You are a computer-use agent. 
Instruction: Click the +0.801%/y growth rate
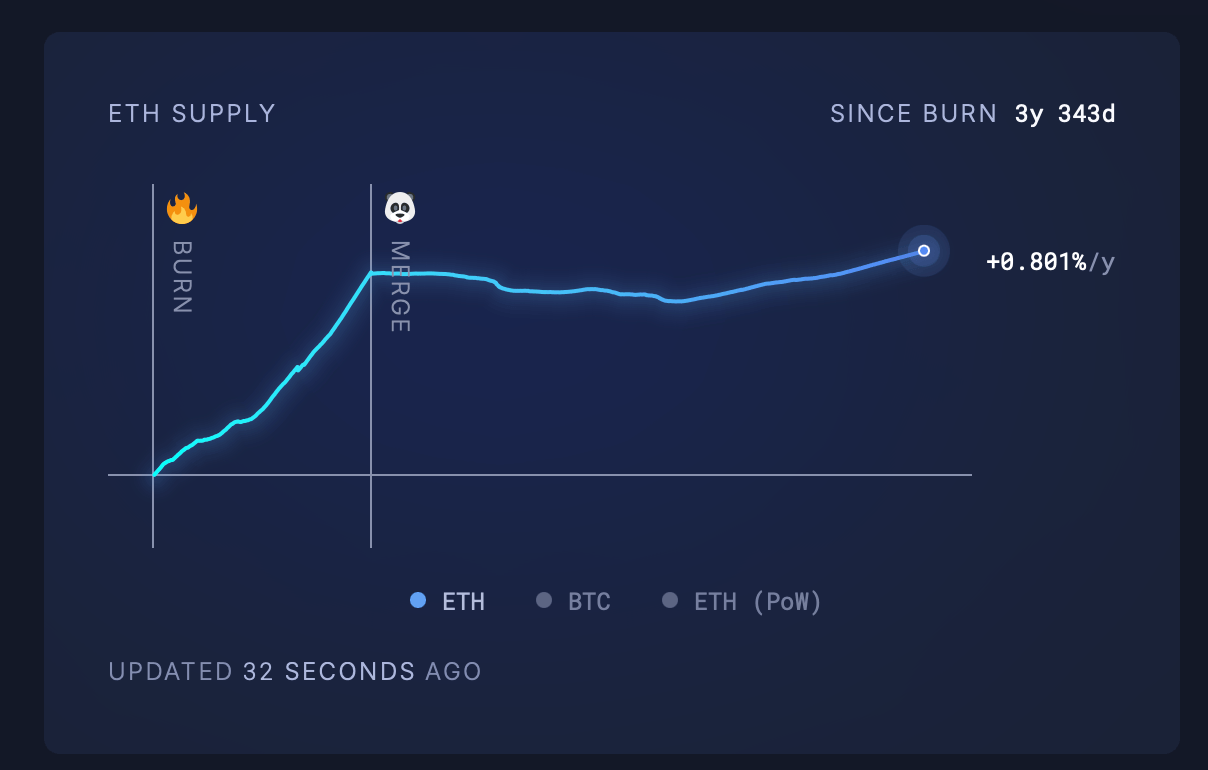tap(1050, 262)
